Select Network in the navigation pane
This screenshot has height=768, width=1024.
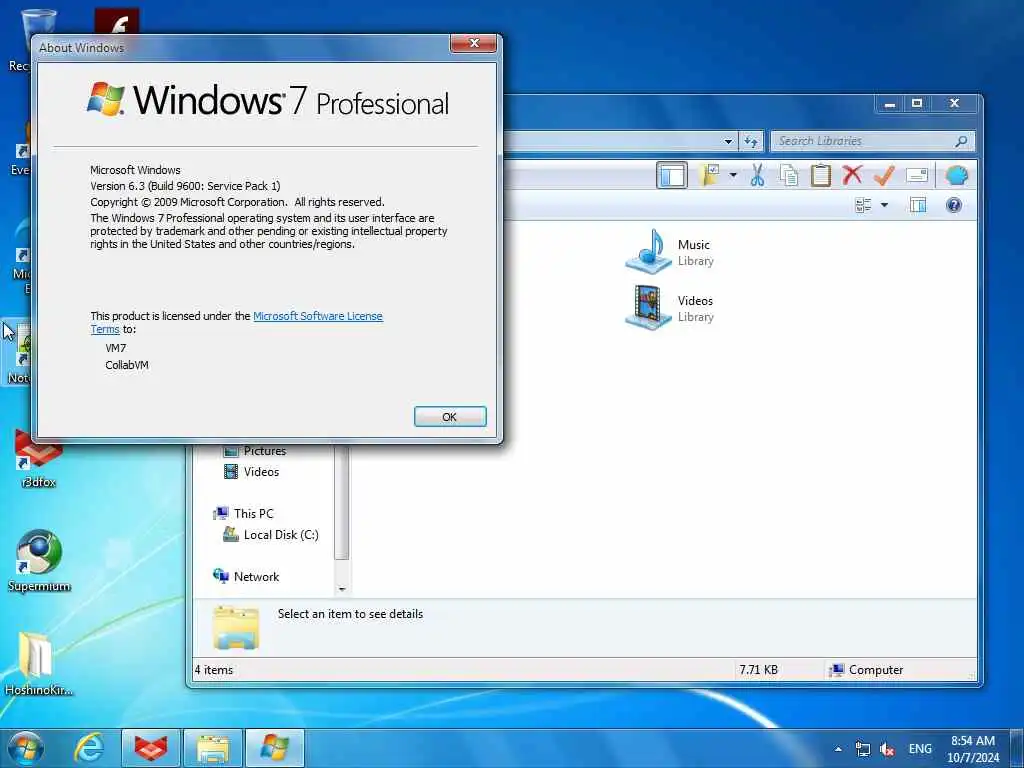point(246,576)
